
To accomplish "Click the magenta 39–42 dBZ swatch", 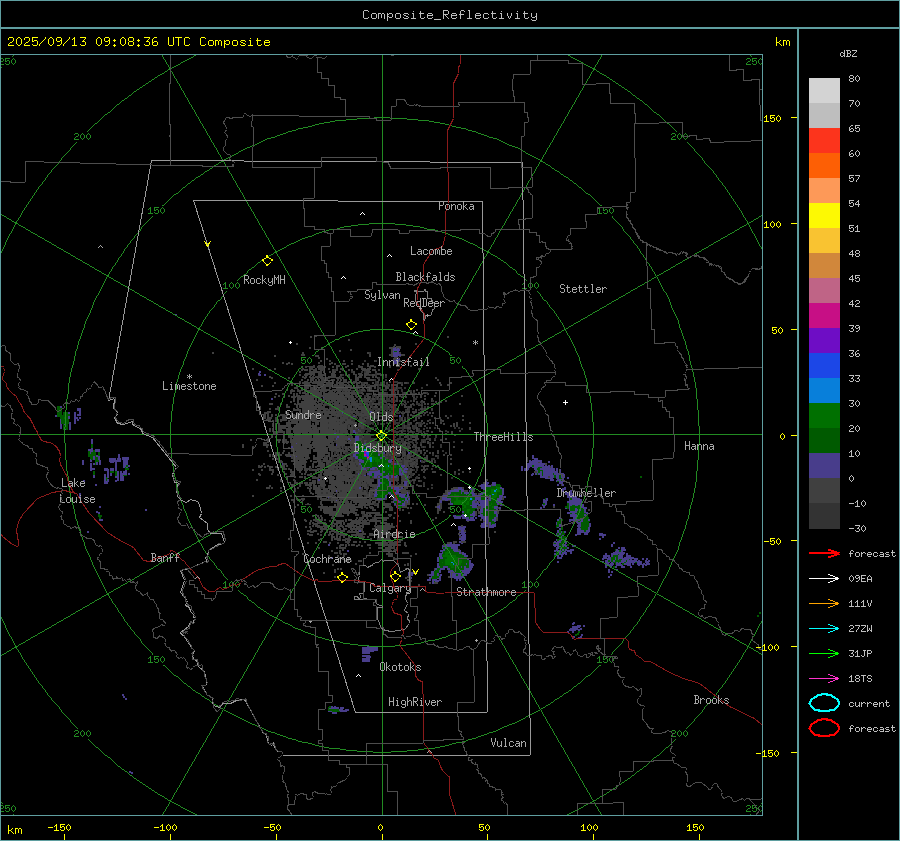I will (824, 316).
